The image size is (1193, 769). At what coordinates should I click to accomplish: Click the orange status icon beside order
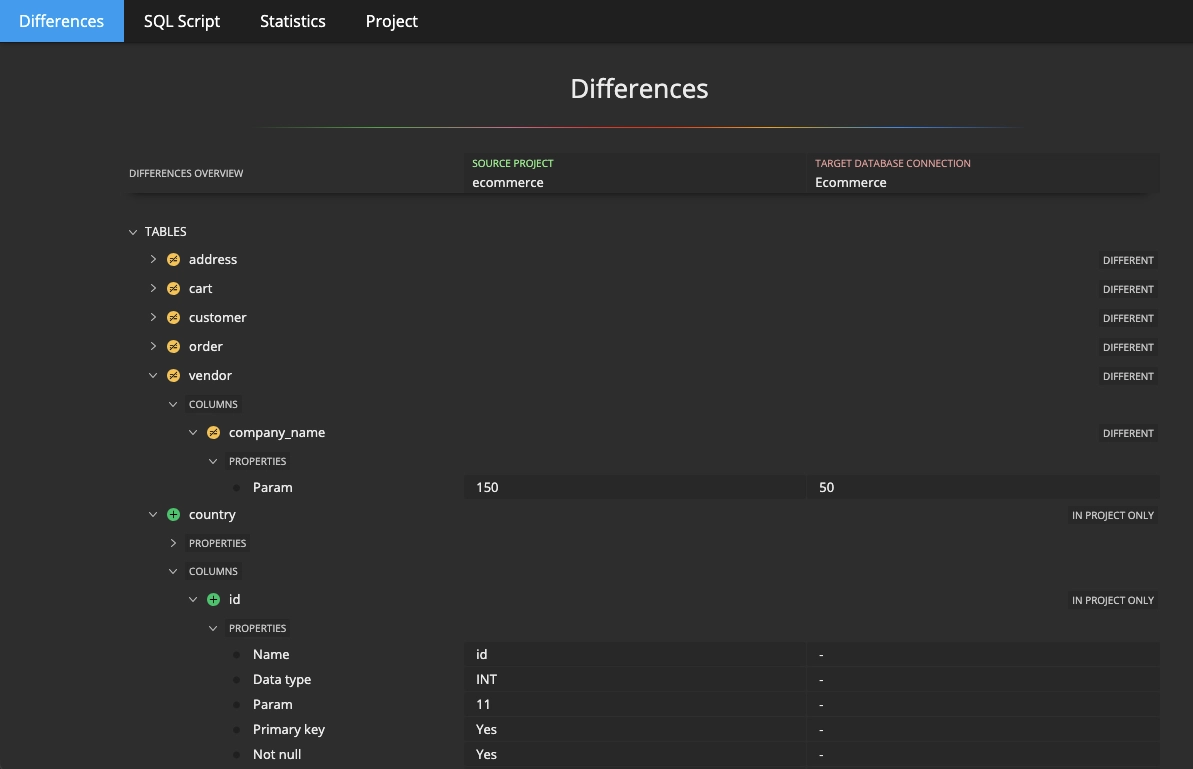pos(173,347)
